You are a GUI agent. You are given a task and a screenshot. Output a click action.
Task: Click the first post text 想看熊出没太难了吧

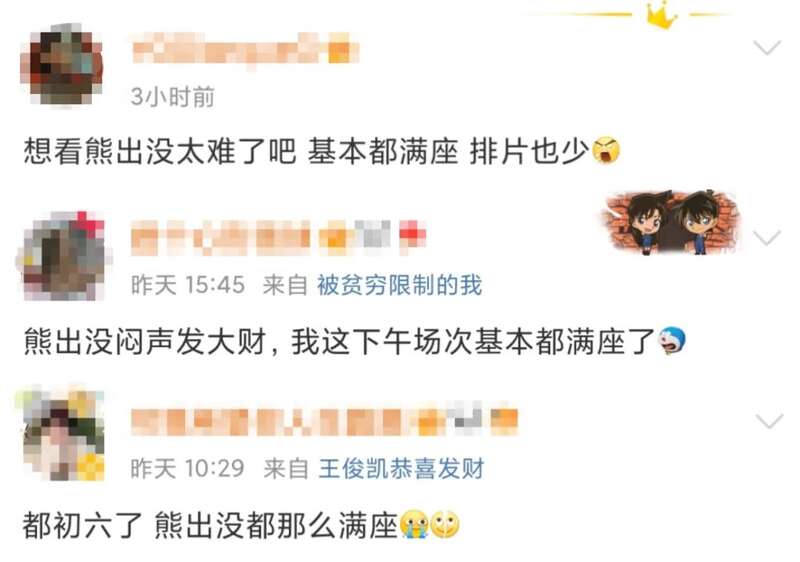pos(160,151)
